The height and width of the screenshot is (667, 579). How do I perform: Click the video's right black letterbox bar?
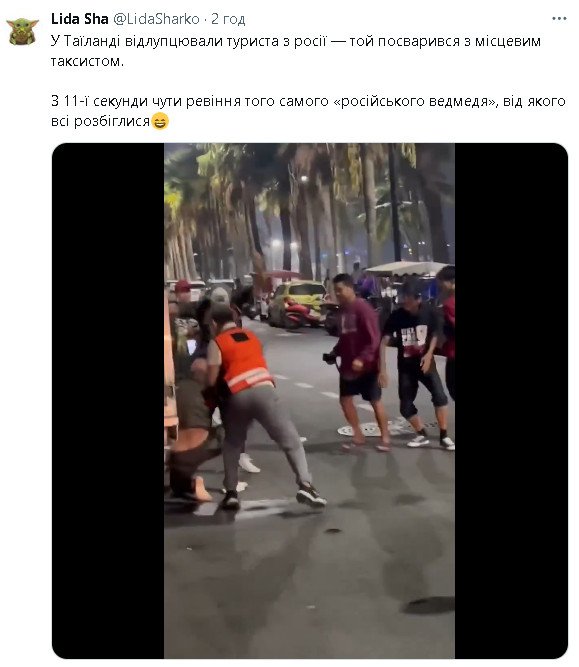[x=511, y=401]
